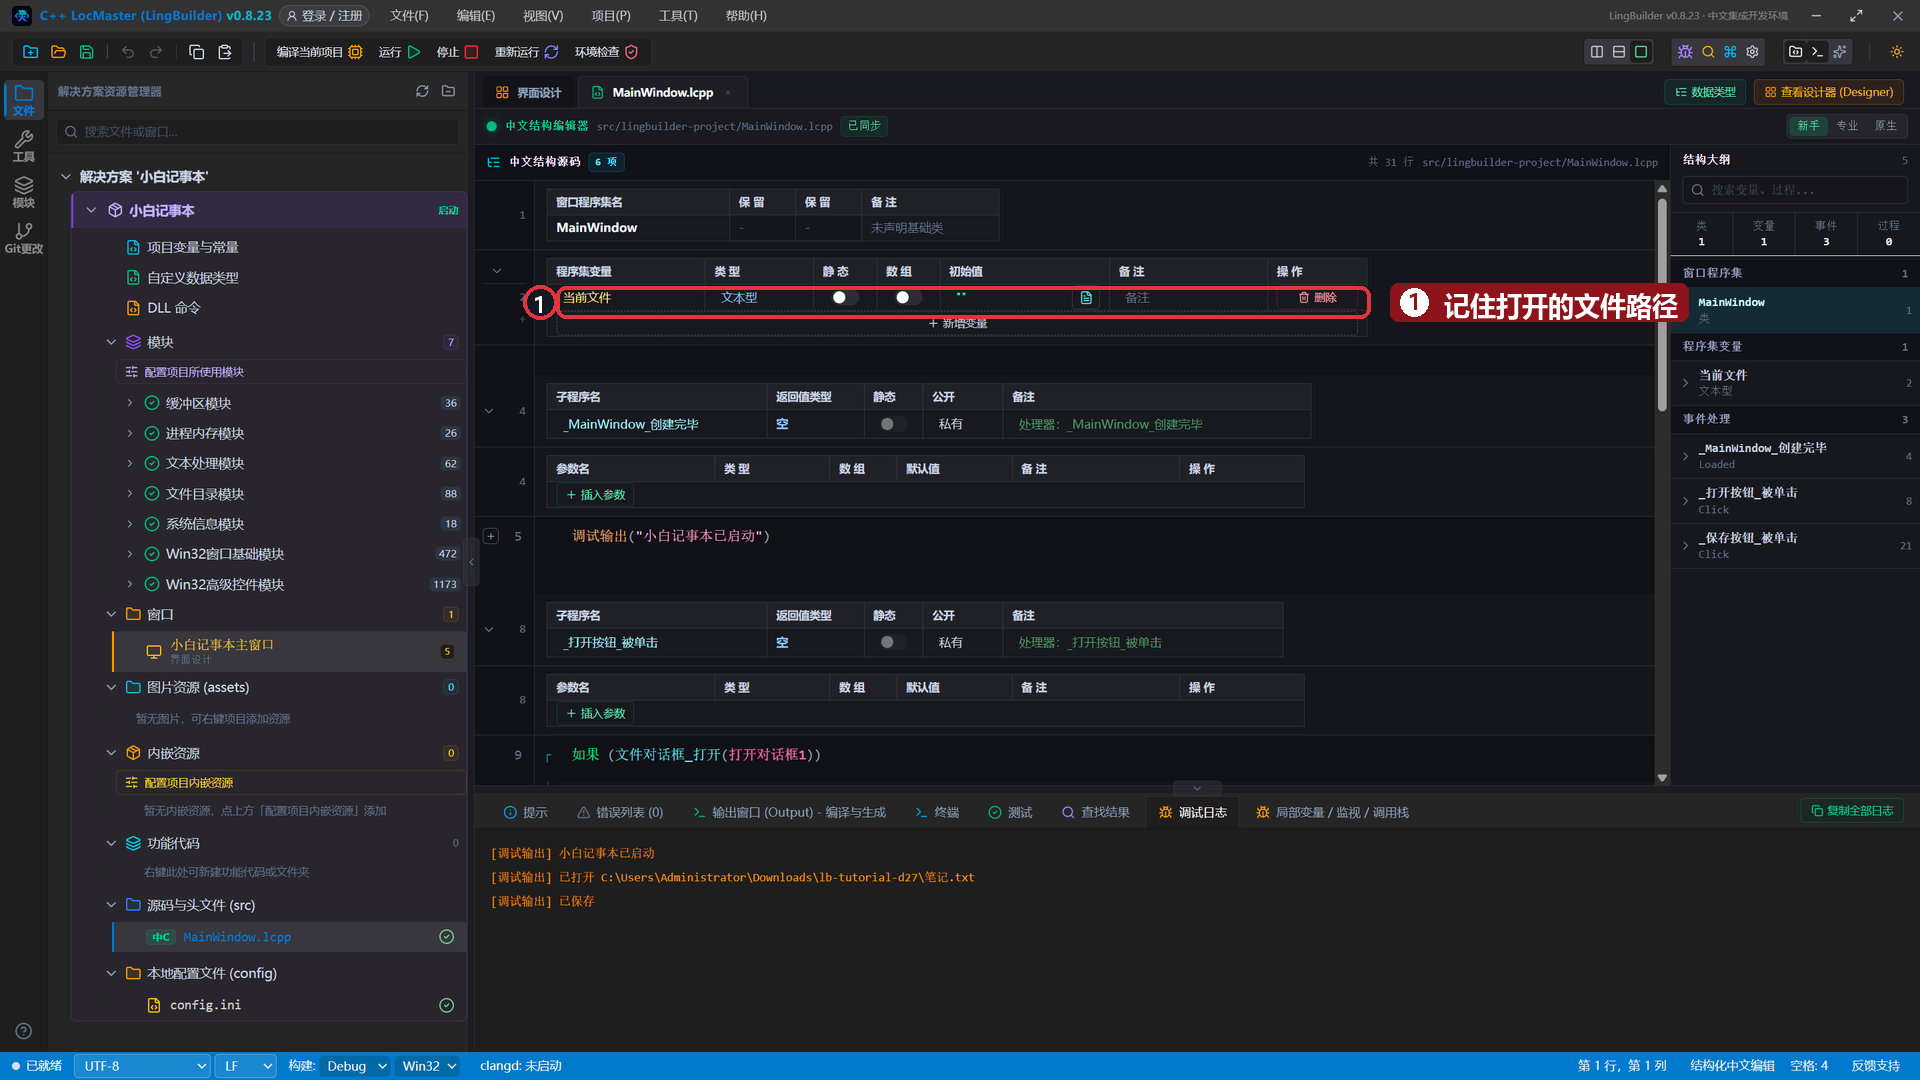Viewport: 1920px width, 1080px height.
Task: Click 查看设计器 (Designer) button
Action: pos(1829,92)
